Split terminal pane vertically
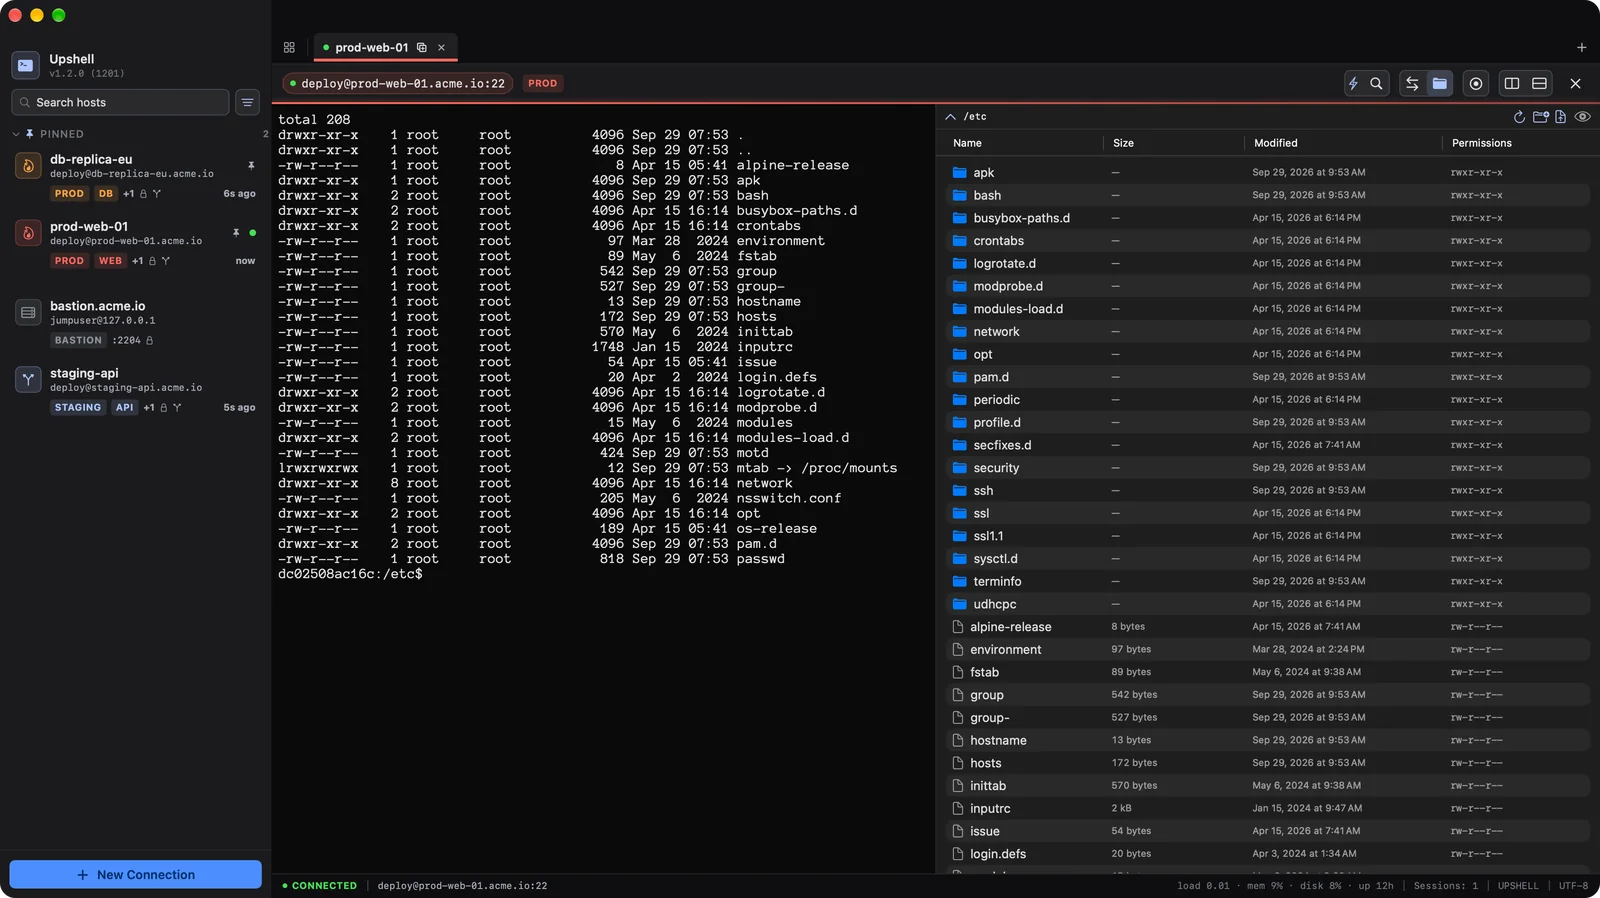Image resolution: width=1600 pixels, height=898 pixels. tap(1512, 84)
